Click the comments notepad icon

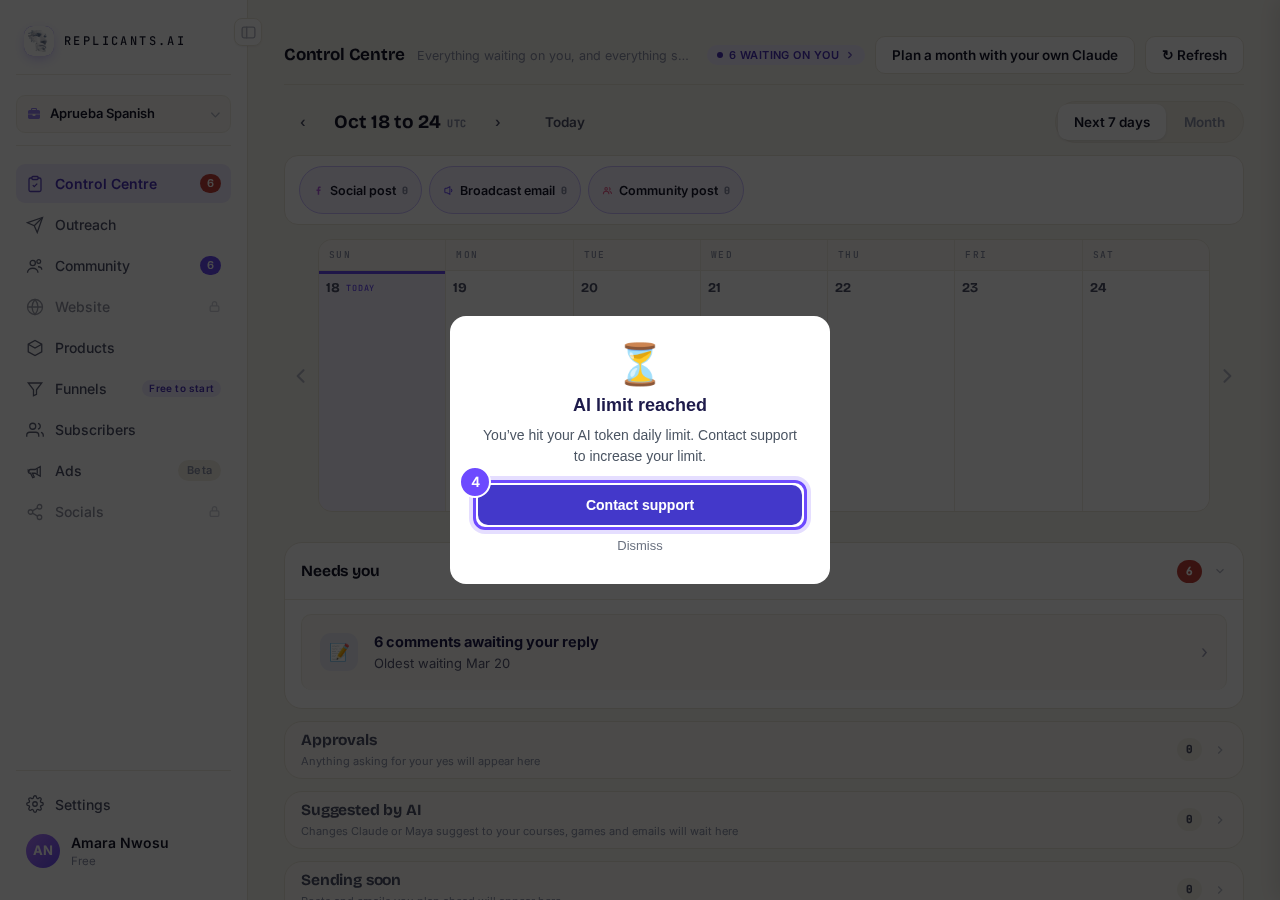tap(339, 652)
